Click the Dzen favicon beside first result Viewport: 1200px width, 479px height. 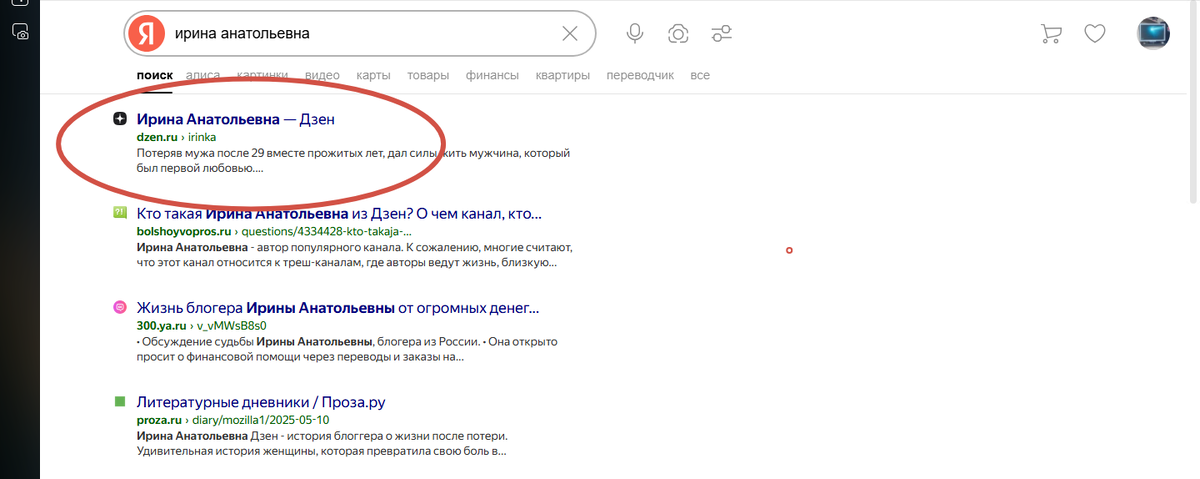coord(120,119)
